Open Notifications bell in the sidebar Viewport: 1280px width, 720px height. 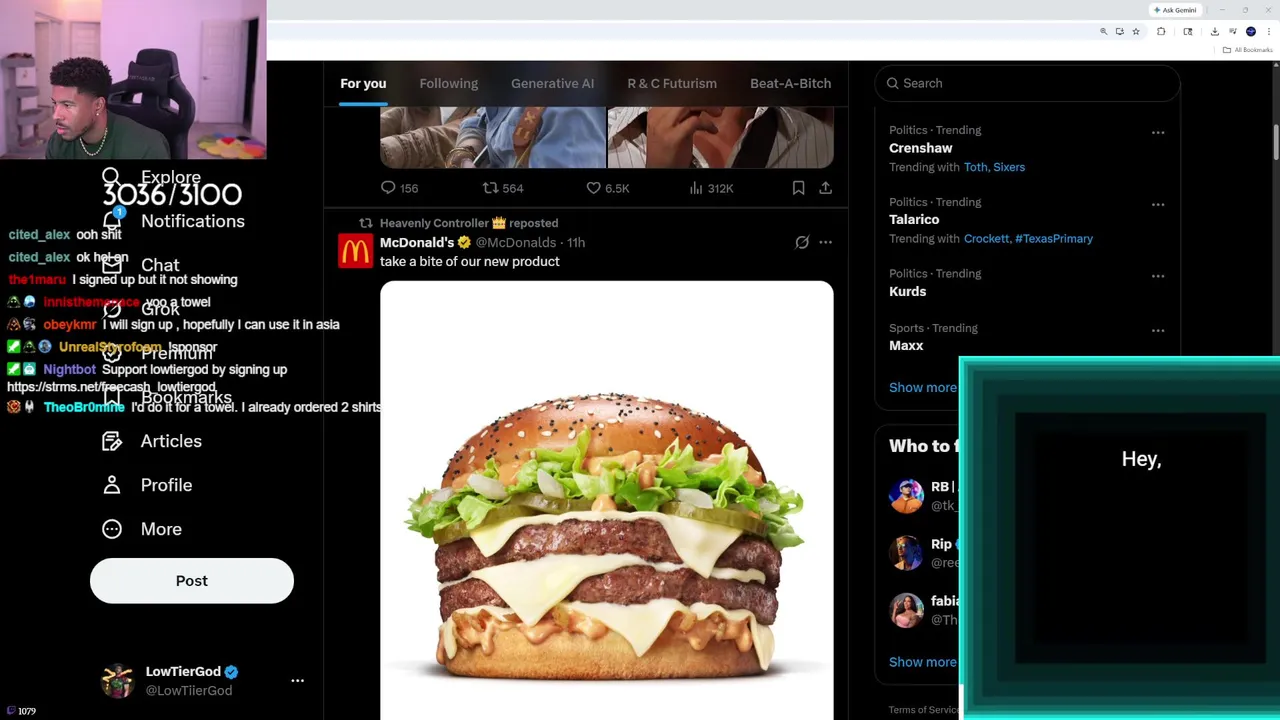112,221
